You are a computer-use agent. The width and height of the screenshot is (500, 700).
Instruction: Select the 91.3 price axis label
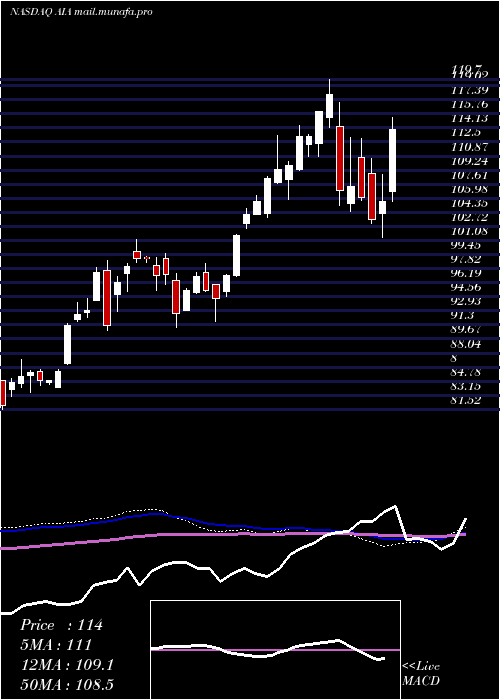[x=464, y=316]
